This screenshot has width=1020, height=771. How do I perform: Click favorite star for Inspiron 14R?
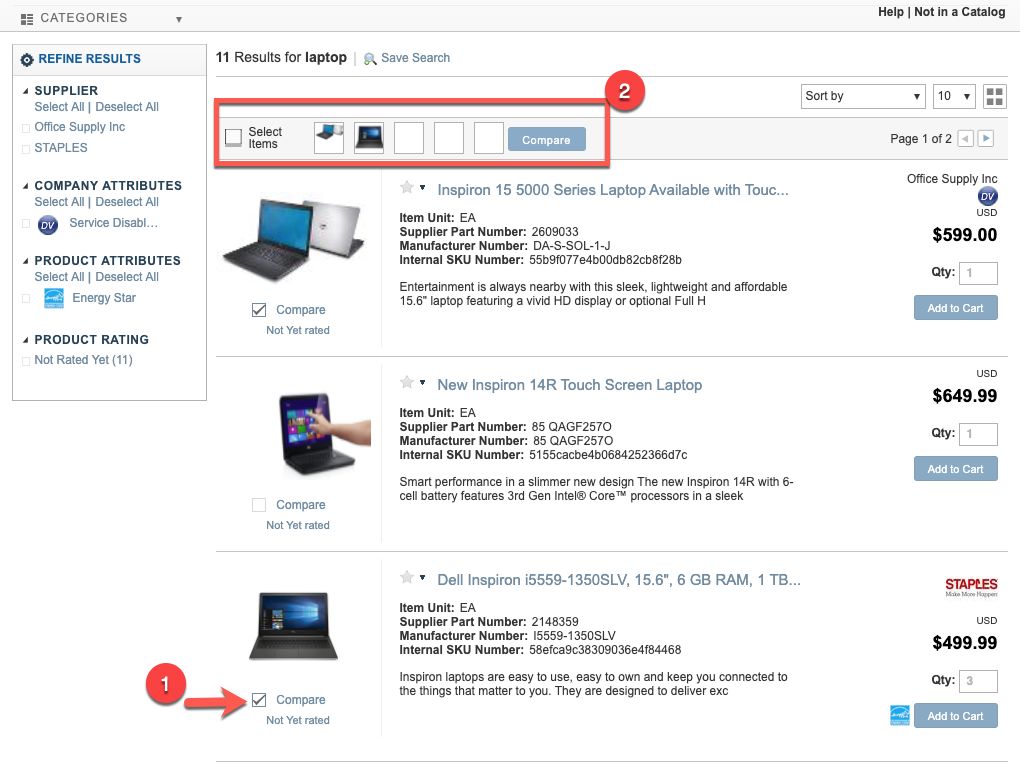click(407, 382)
